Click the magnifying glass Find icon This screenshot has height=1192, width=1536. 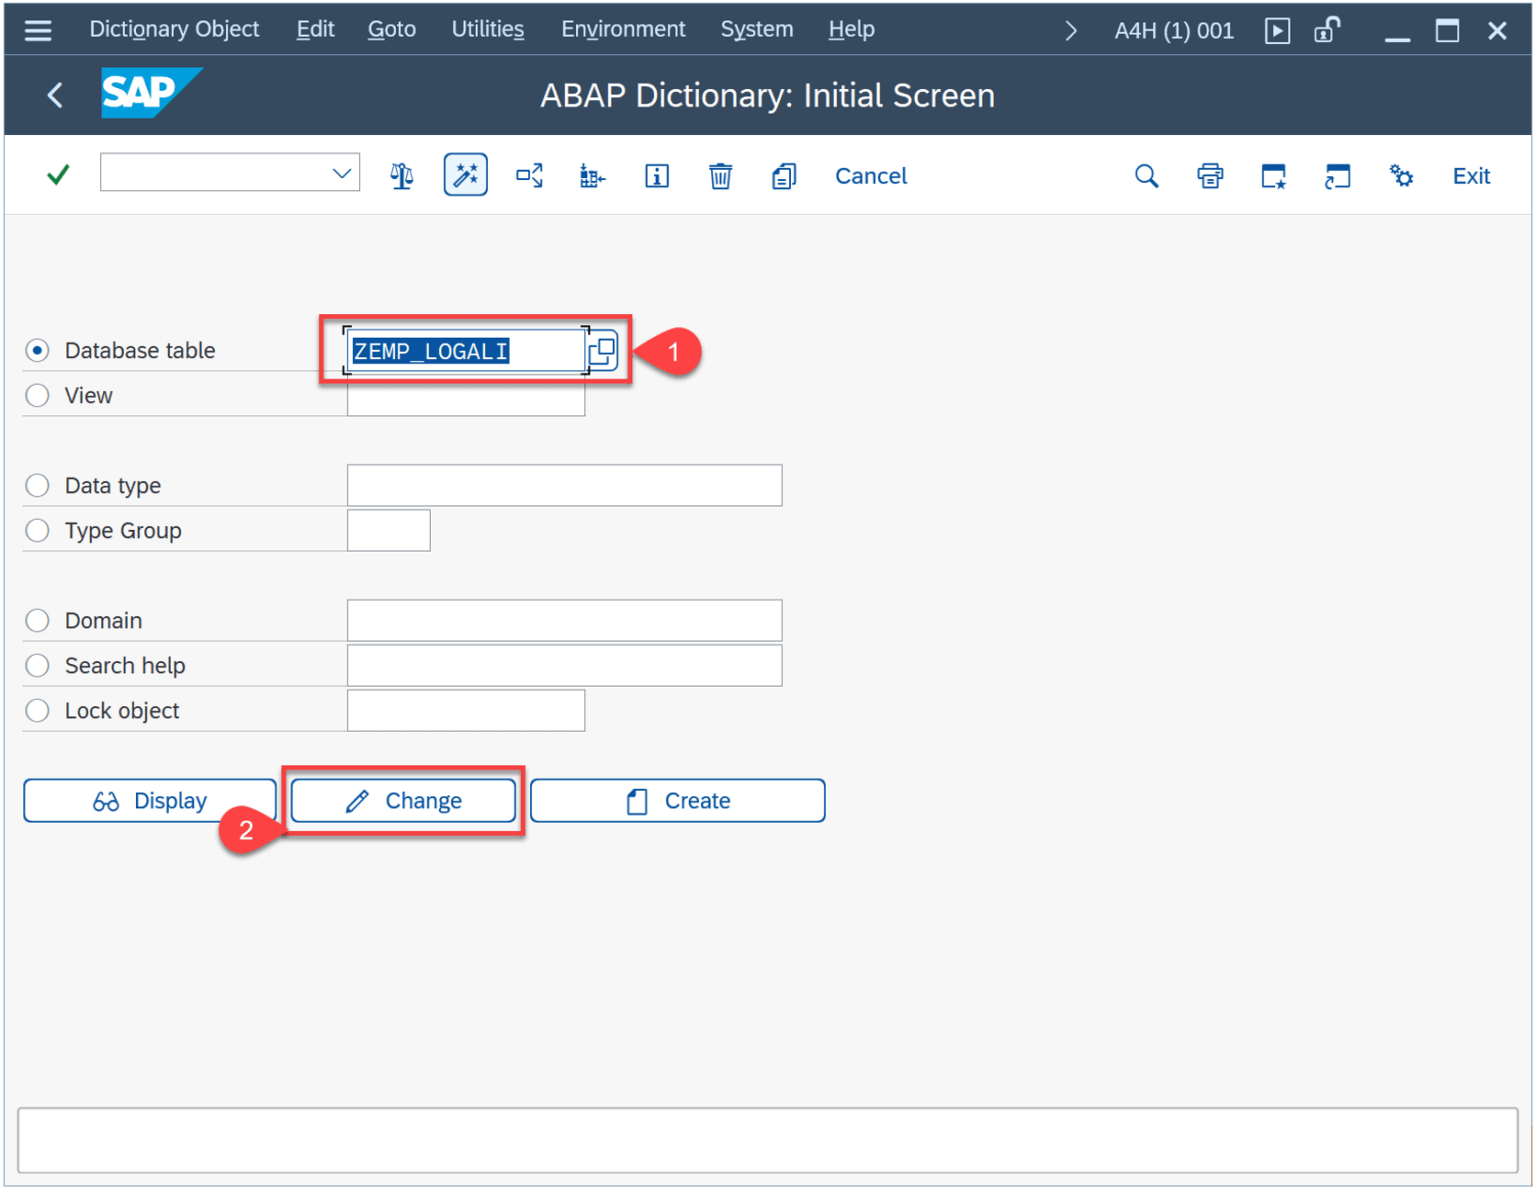point(1146,176)
